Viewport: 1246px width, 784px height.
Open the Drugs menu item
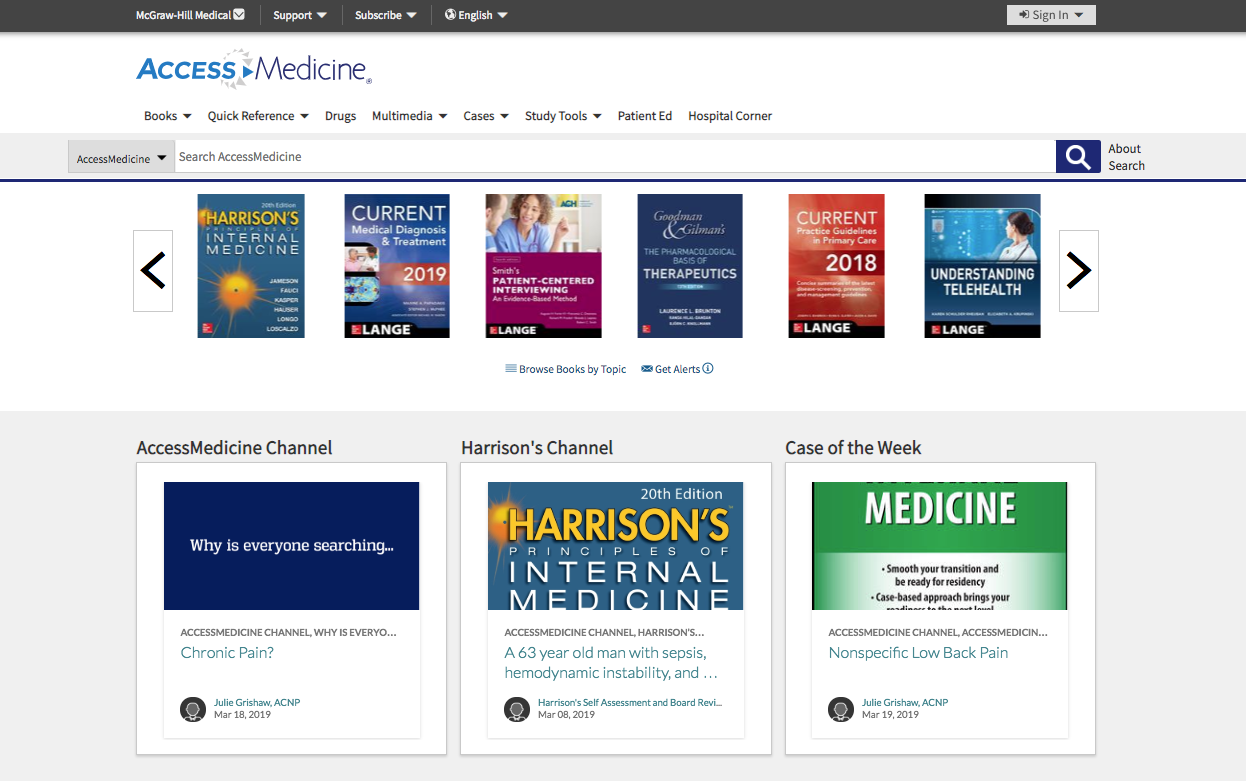click(341, 116)
